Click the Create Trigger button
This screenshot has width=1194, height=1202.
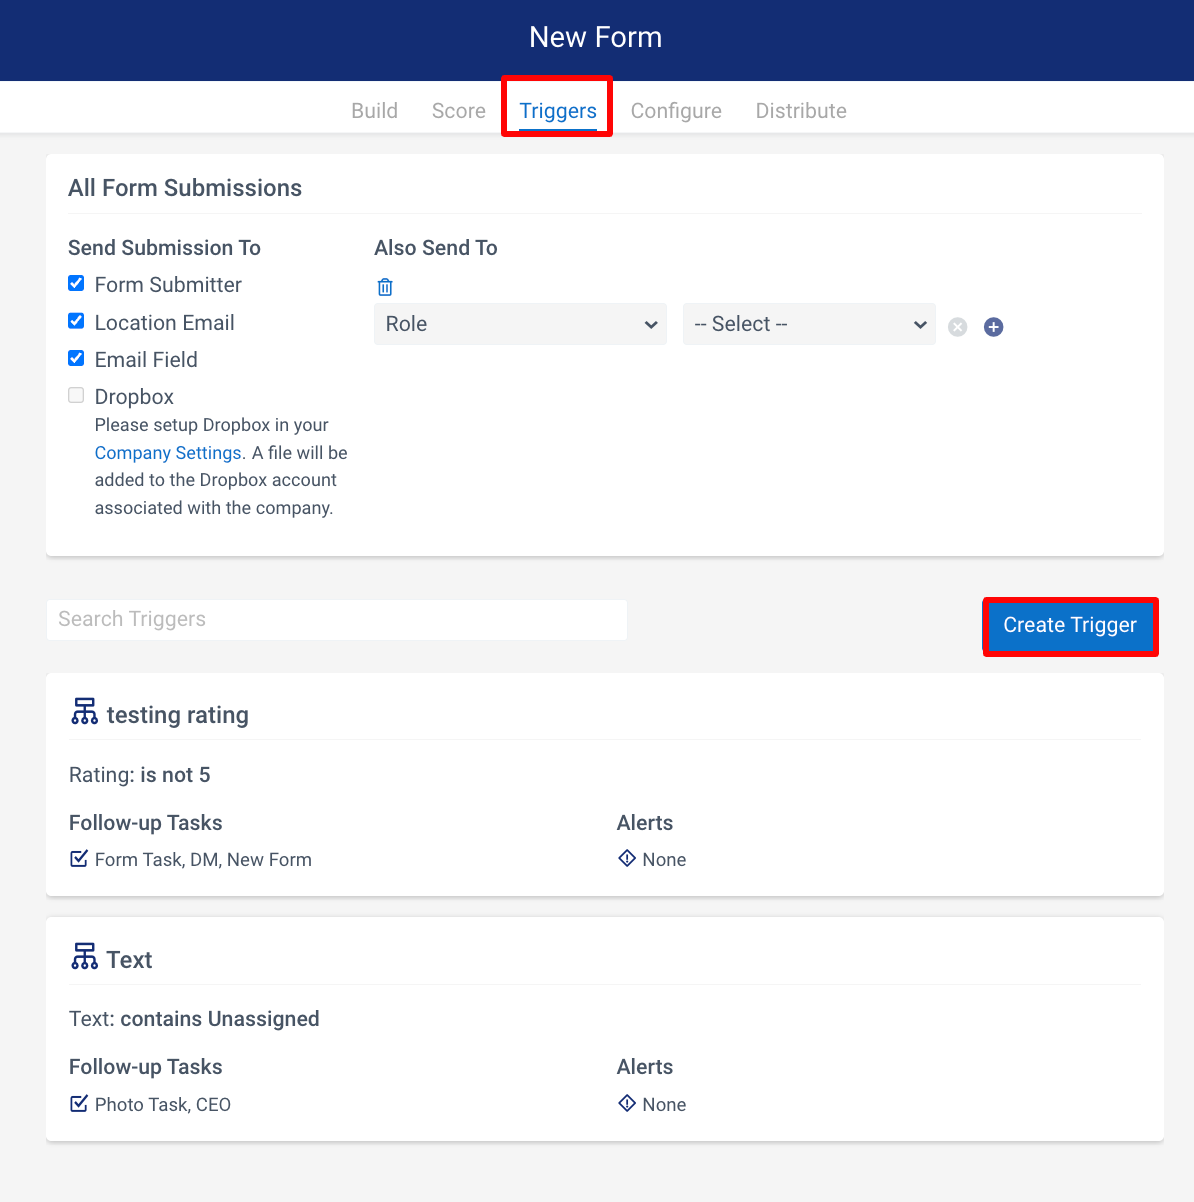tap(1070, 625)
